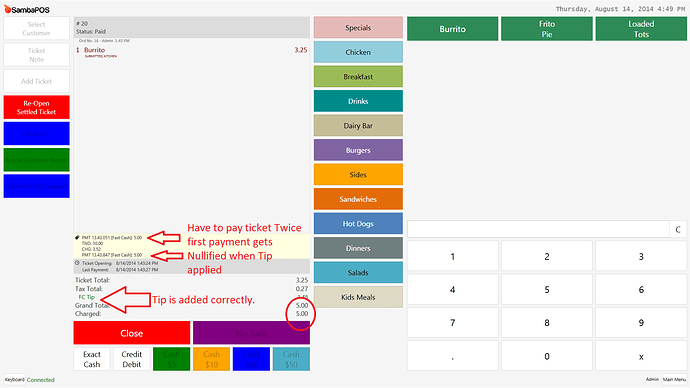
Task: Select the Hot Dogs category
Action: (358, 223)
